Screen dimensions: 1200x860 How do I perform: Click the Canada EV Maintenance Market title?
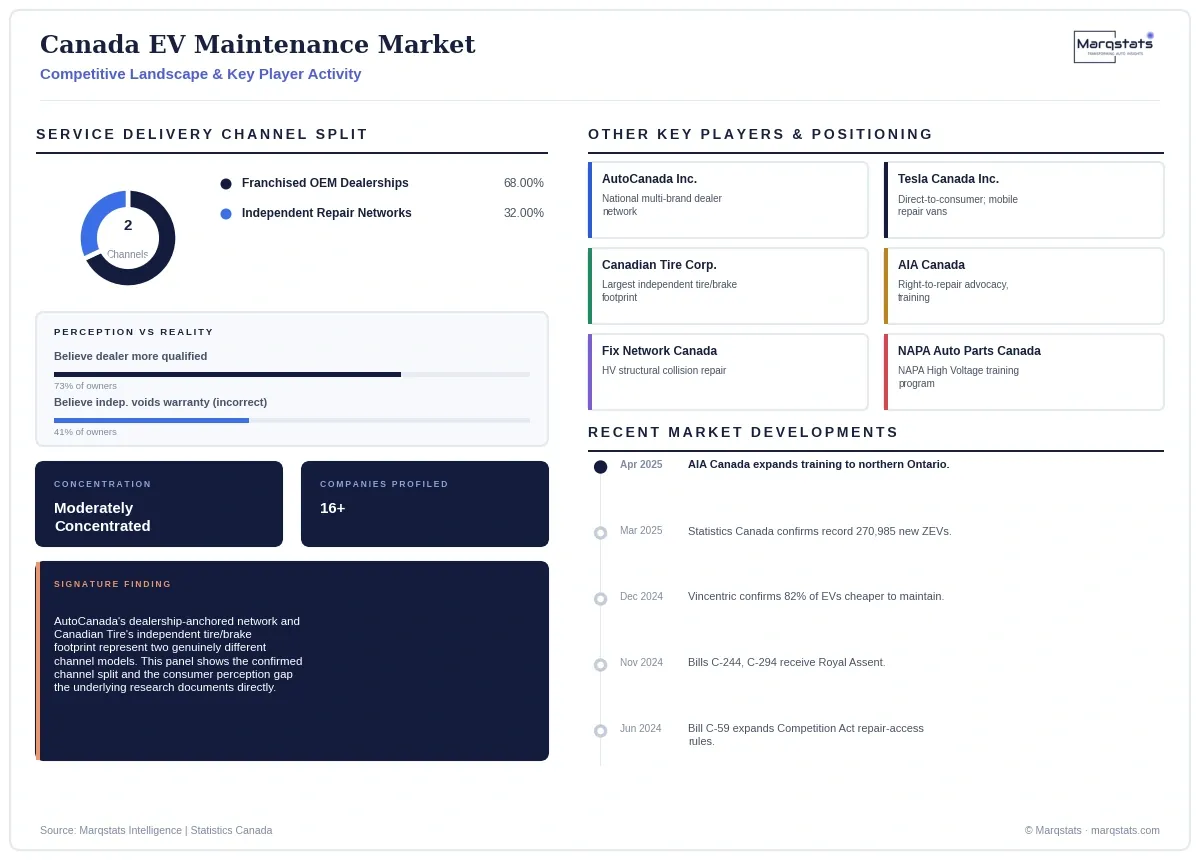[x=257, y=44]
